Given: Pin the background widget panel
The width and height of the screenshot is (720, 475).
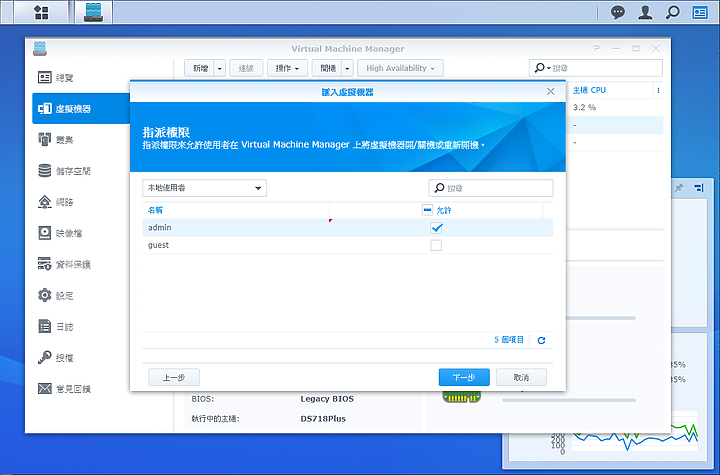Looking at the screenshot, I should pyautogui.click(x=680, y=187).
